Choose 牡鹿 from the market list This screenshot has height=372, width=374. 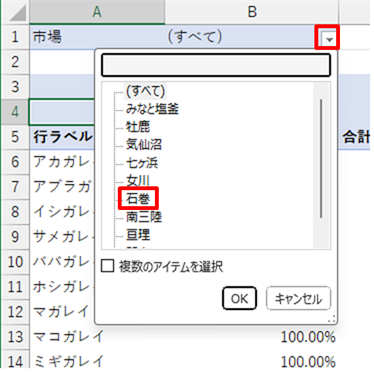(138, 127)
